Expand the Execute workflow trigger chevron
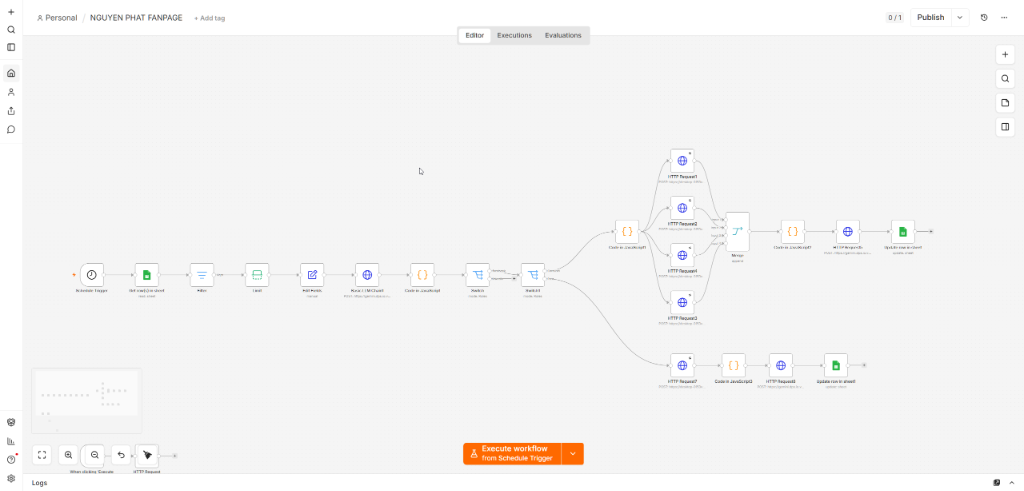 pyautogui.click(x=573, y=454)
